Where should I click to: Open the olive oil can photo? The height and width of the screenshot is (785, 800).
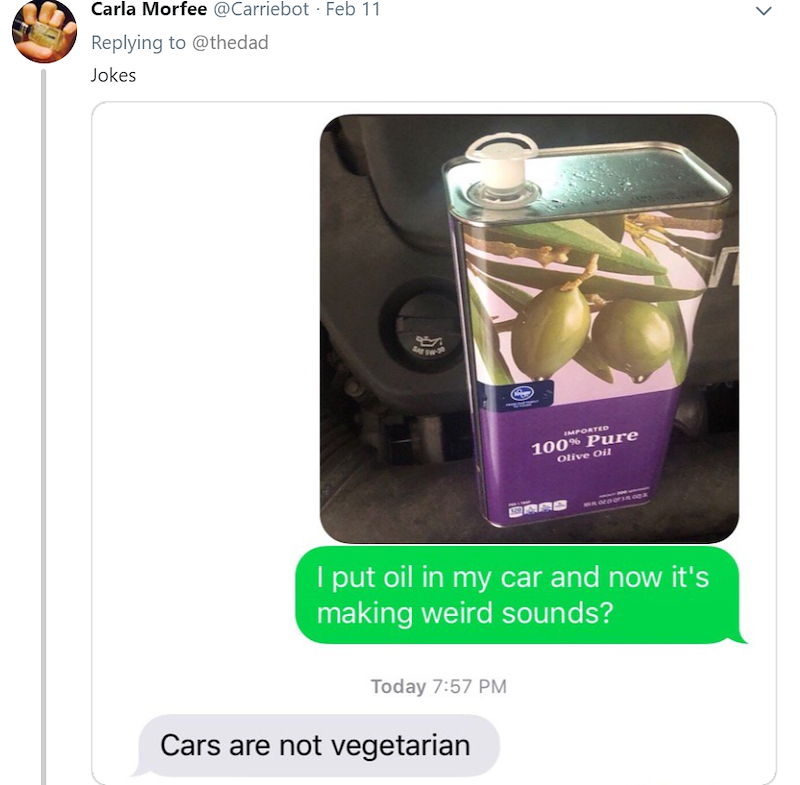[529, 328]
